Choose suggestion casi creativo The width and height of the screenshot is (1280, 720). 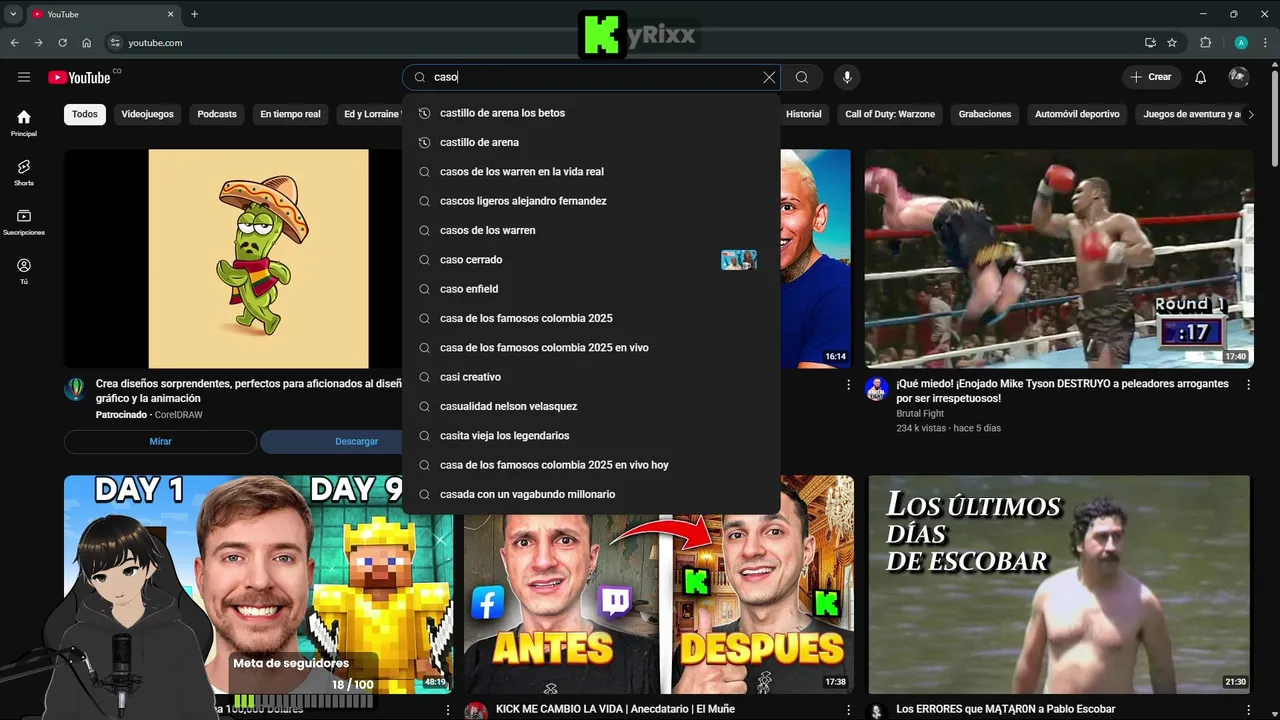click(591, 377)
